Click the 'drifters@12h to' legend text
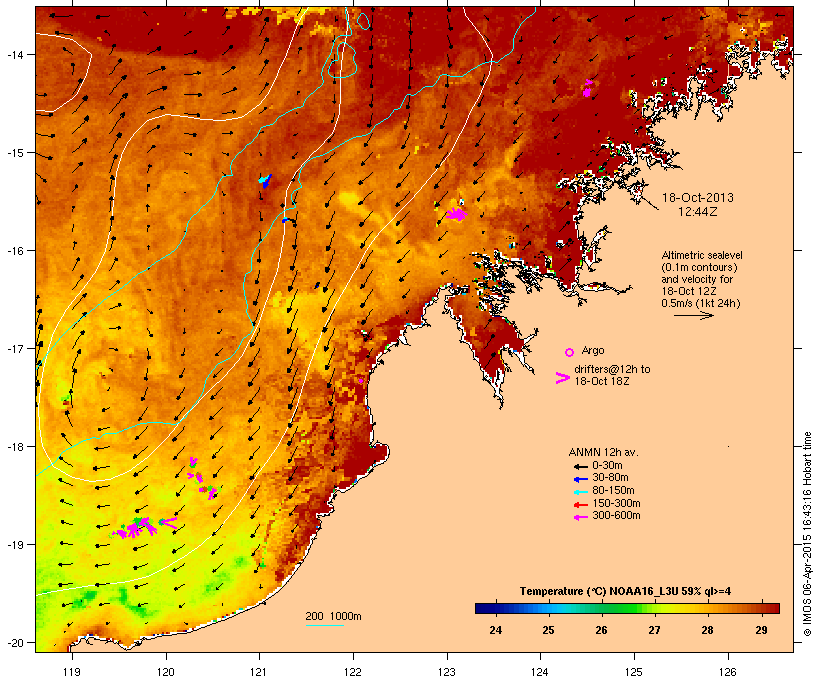The width and height of the screenshot is (820, 680). [612, 369]
